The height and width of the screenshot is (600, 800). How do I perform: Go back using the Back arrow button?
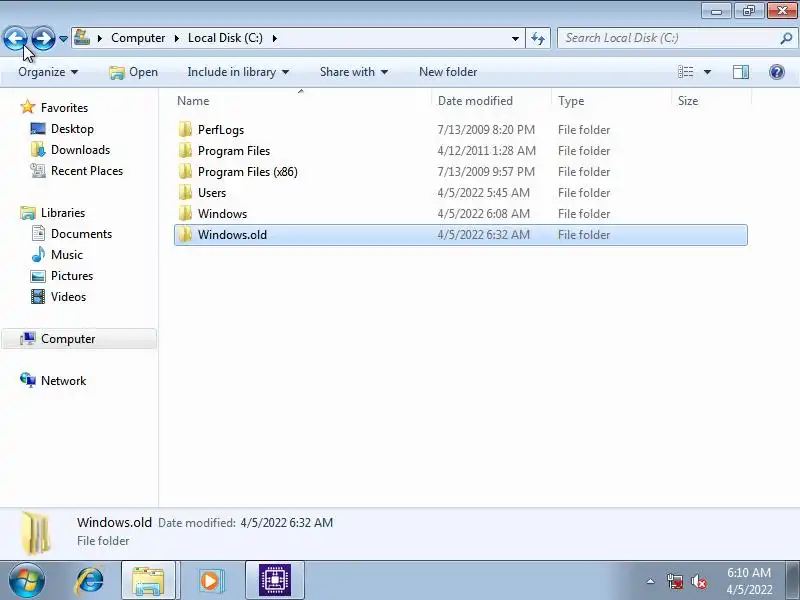tap(15, 38)
